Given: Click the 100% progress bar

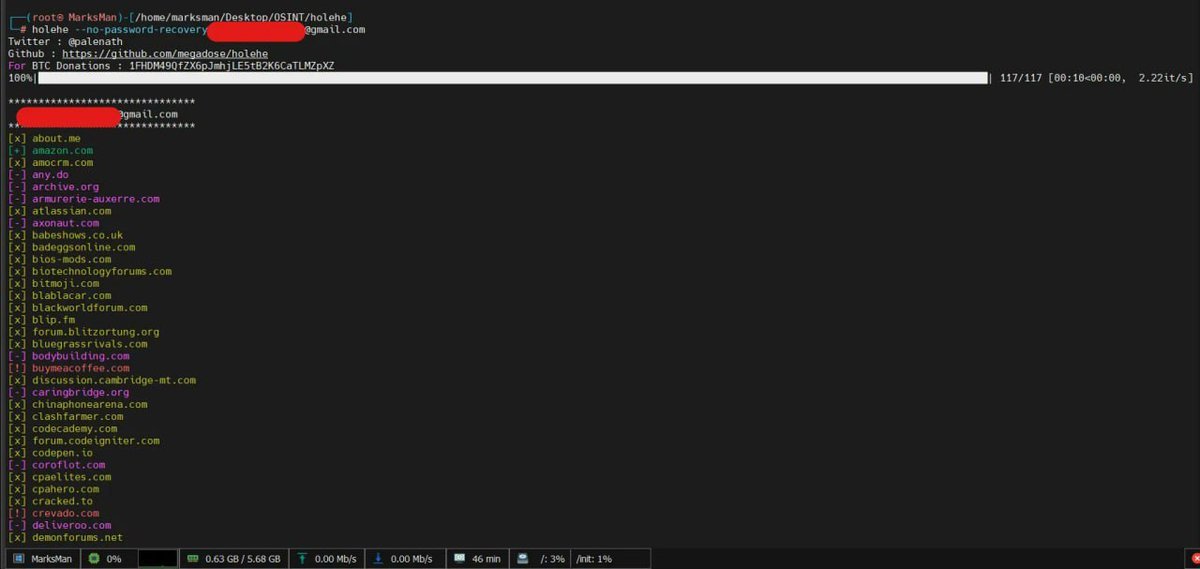Looking at the screenshot, I should pyautogui.click(x=511, y=78).
